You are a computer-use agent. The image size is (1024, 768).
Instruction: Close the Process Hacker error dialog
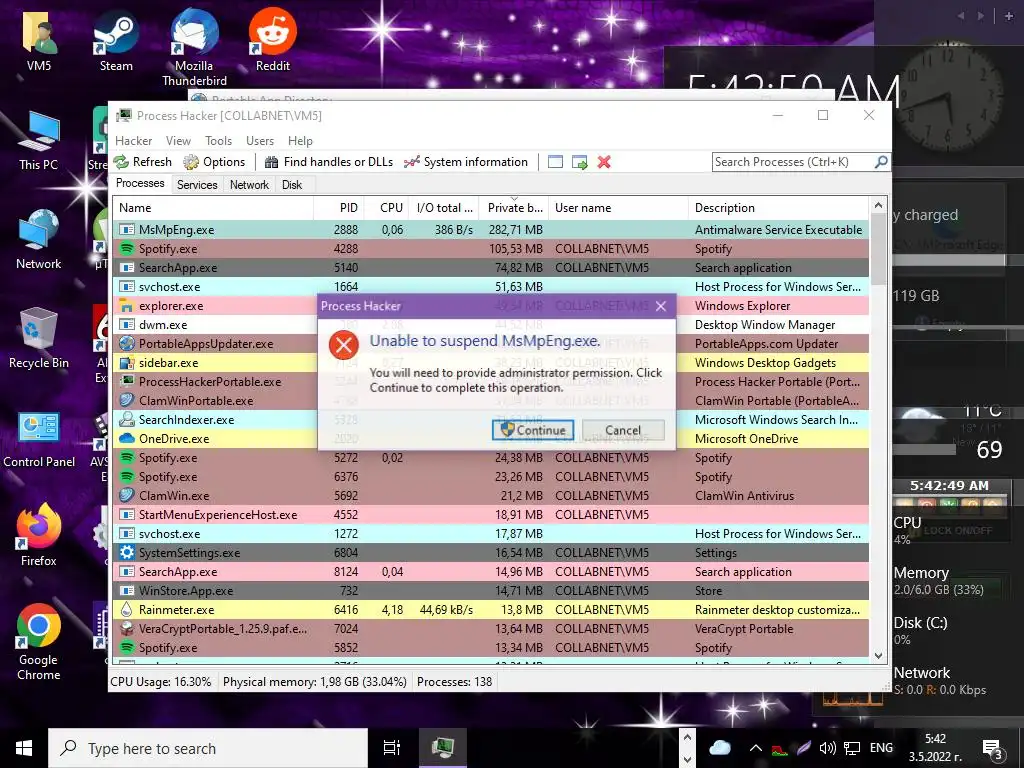pos(661,306)
